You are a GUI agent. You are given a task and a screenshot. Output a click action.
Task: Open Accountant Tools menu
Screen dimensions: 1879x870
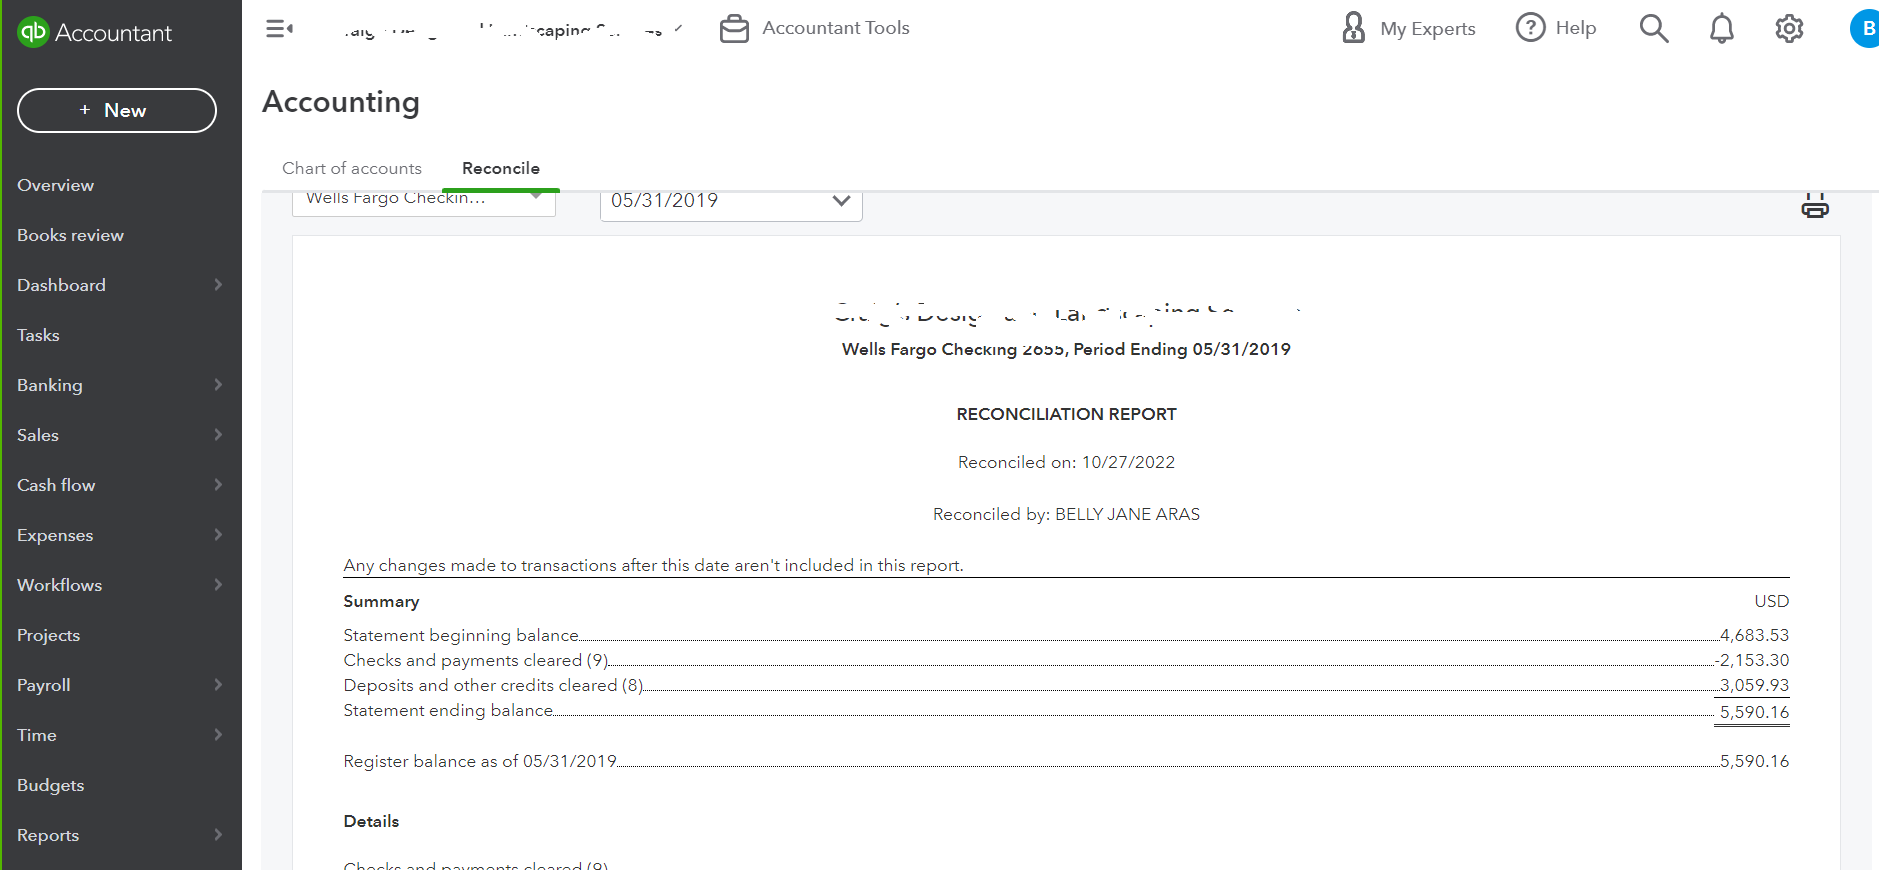(836, 28)
